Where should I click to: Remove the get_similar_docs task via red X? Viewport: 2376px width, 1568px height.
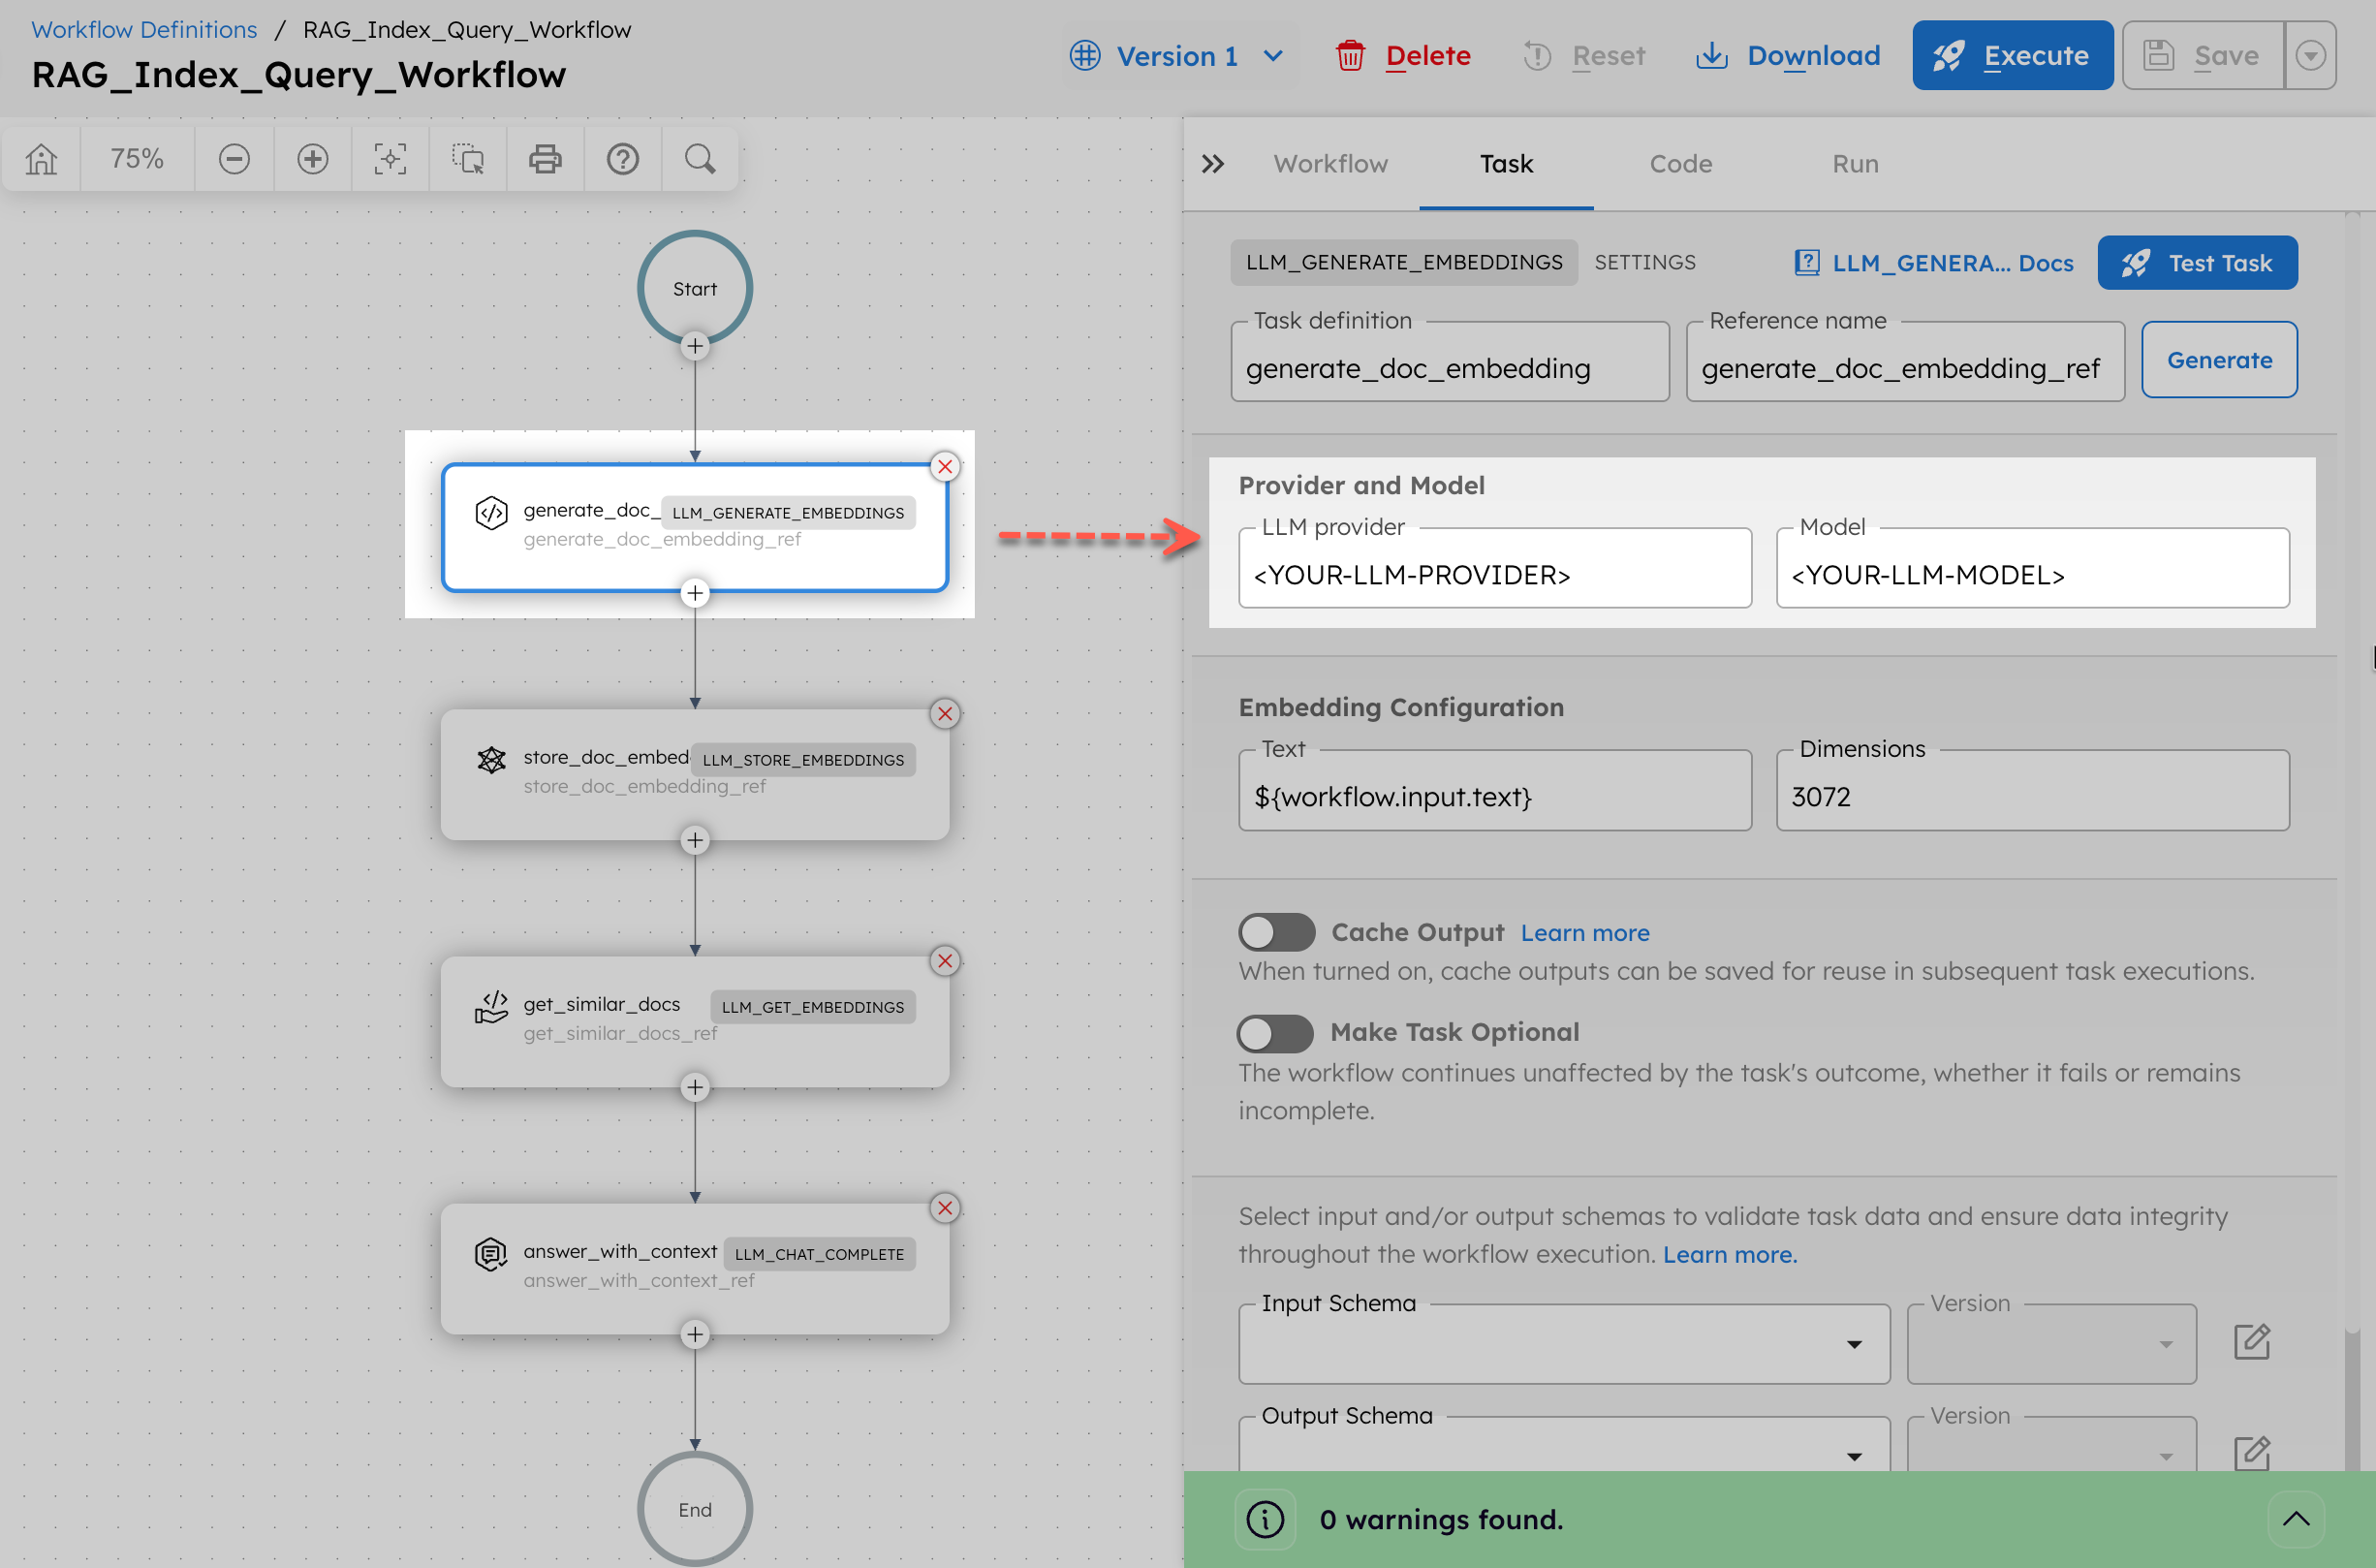click(944, 961)
